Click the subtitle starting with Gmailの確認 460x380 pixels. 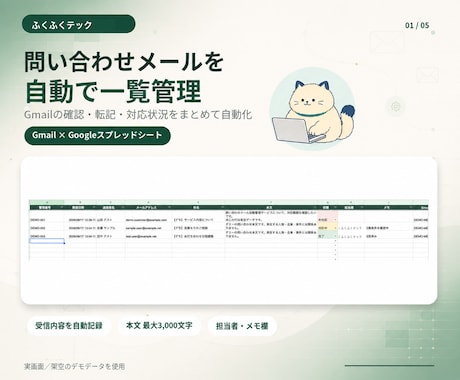tap(138, 115)
